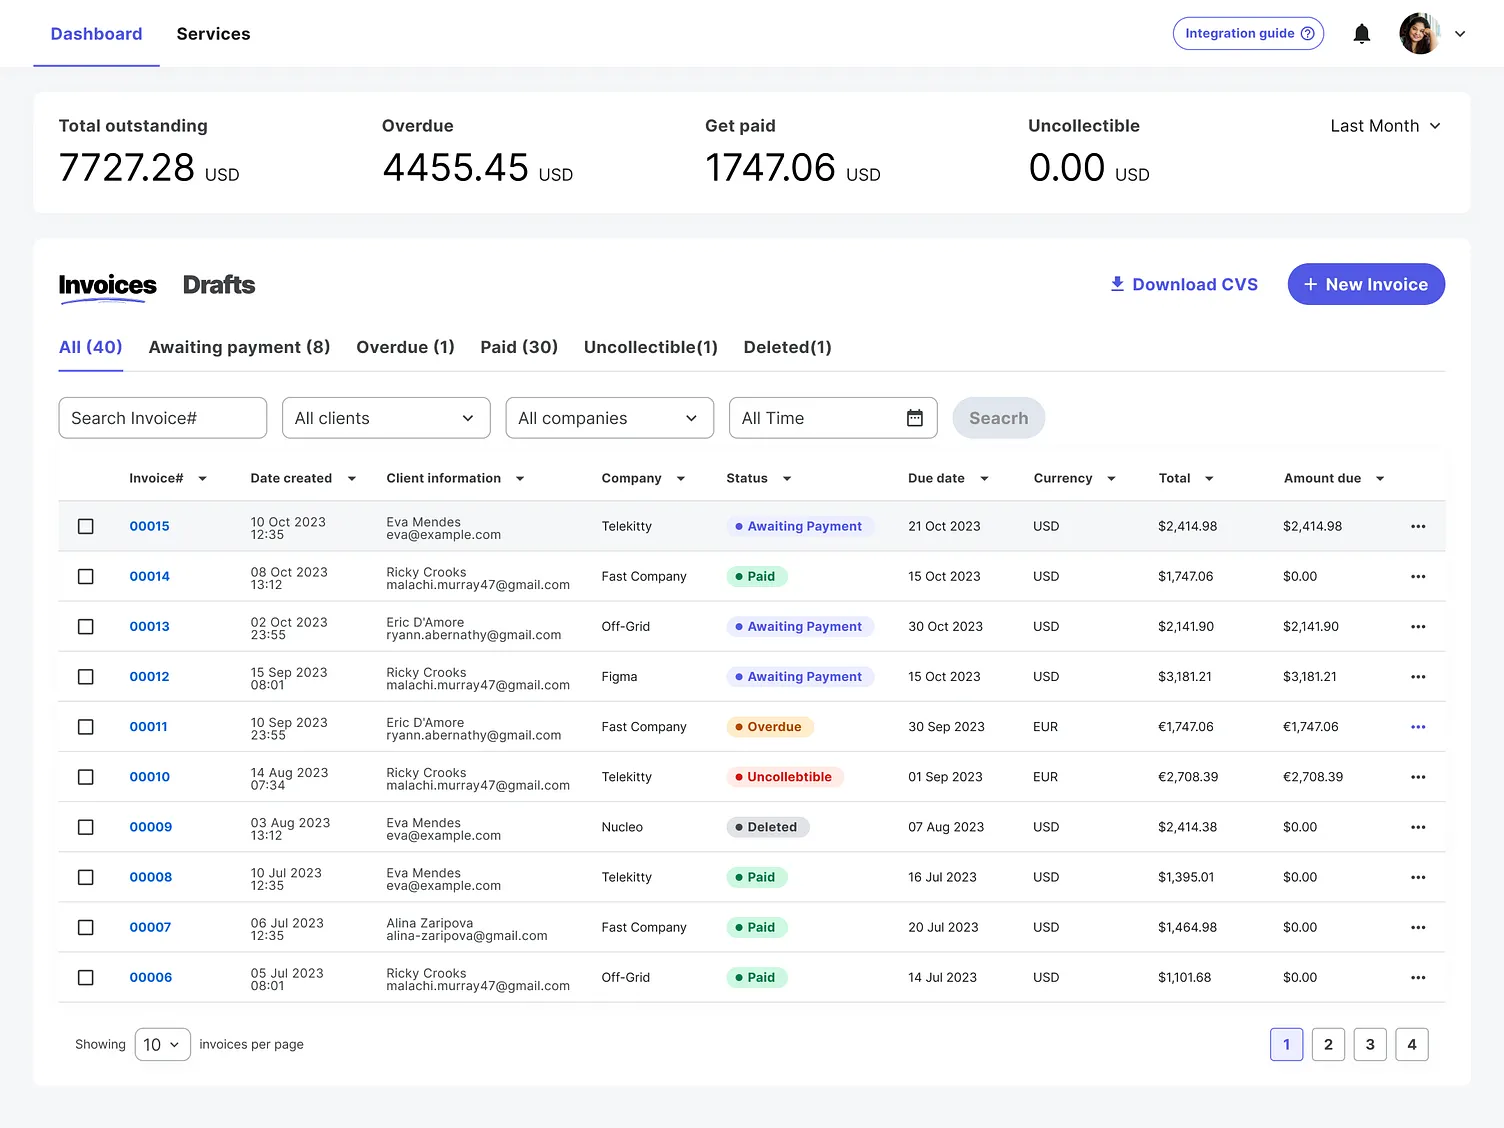Click the user profile avatar
Screen dimensions: 1504x1128
click(1418, 34)
